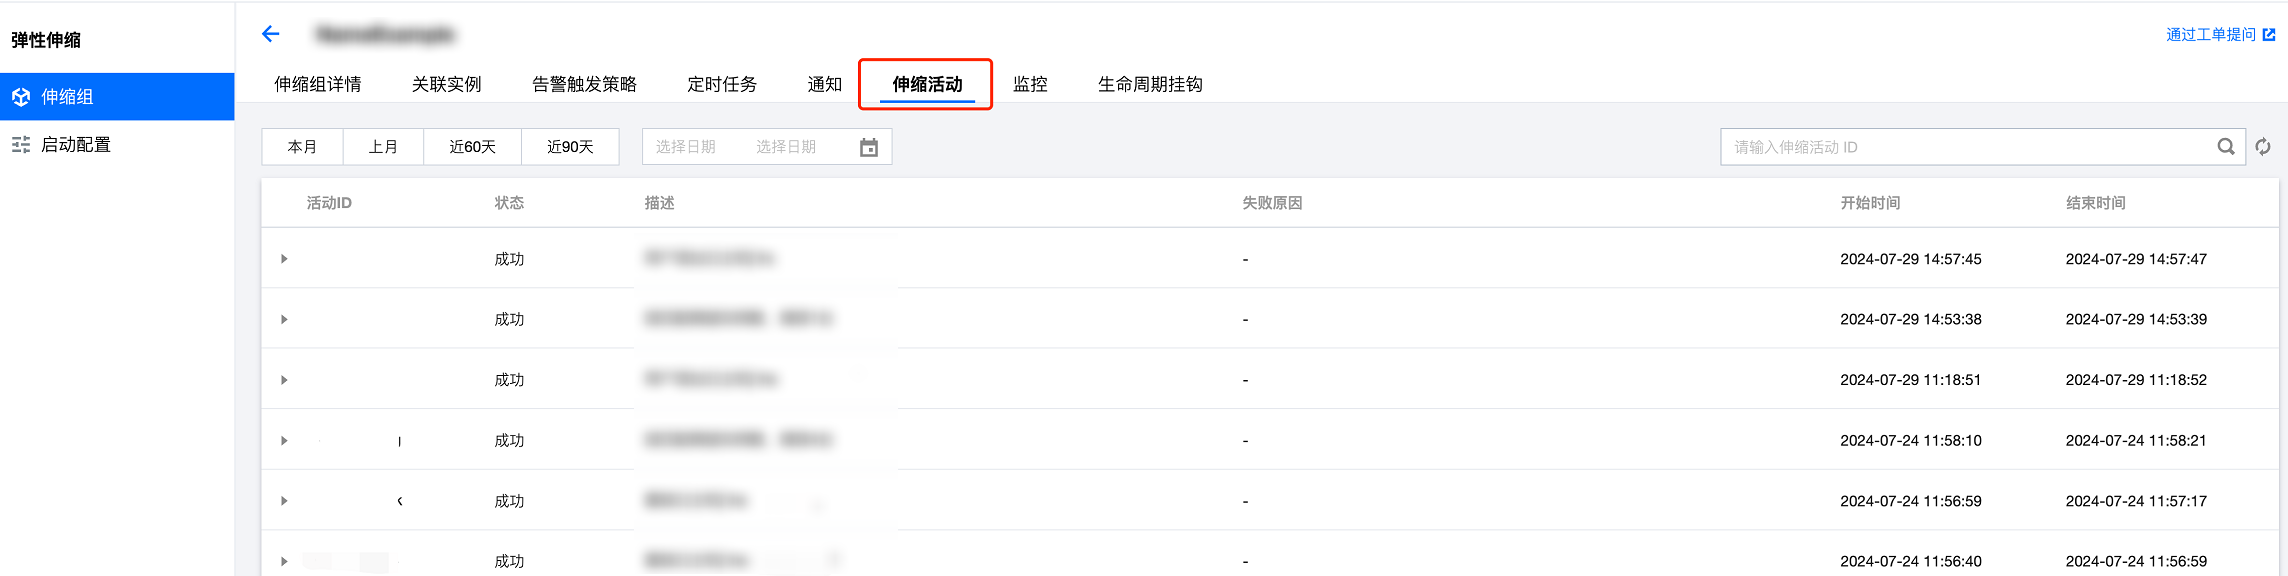This screenshot has width=2288, height=576.
Task: Expand the 11:58:10 activity row
Action: coord(284,441)
